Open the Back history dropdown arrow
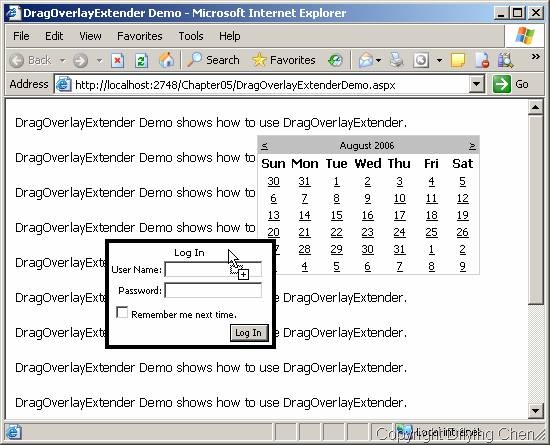Screen dimensions: 550x445 click(62, 61)
